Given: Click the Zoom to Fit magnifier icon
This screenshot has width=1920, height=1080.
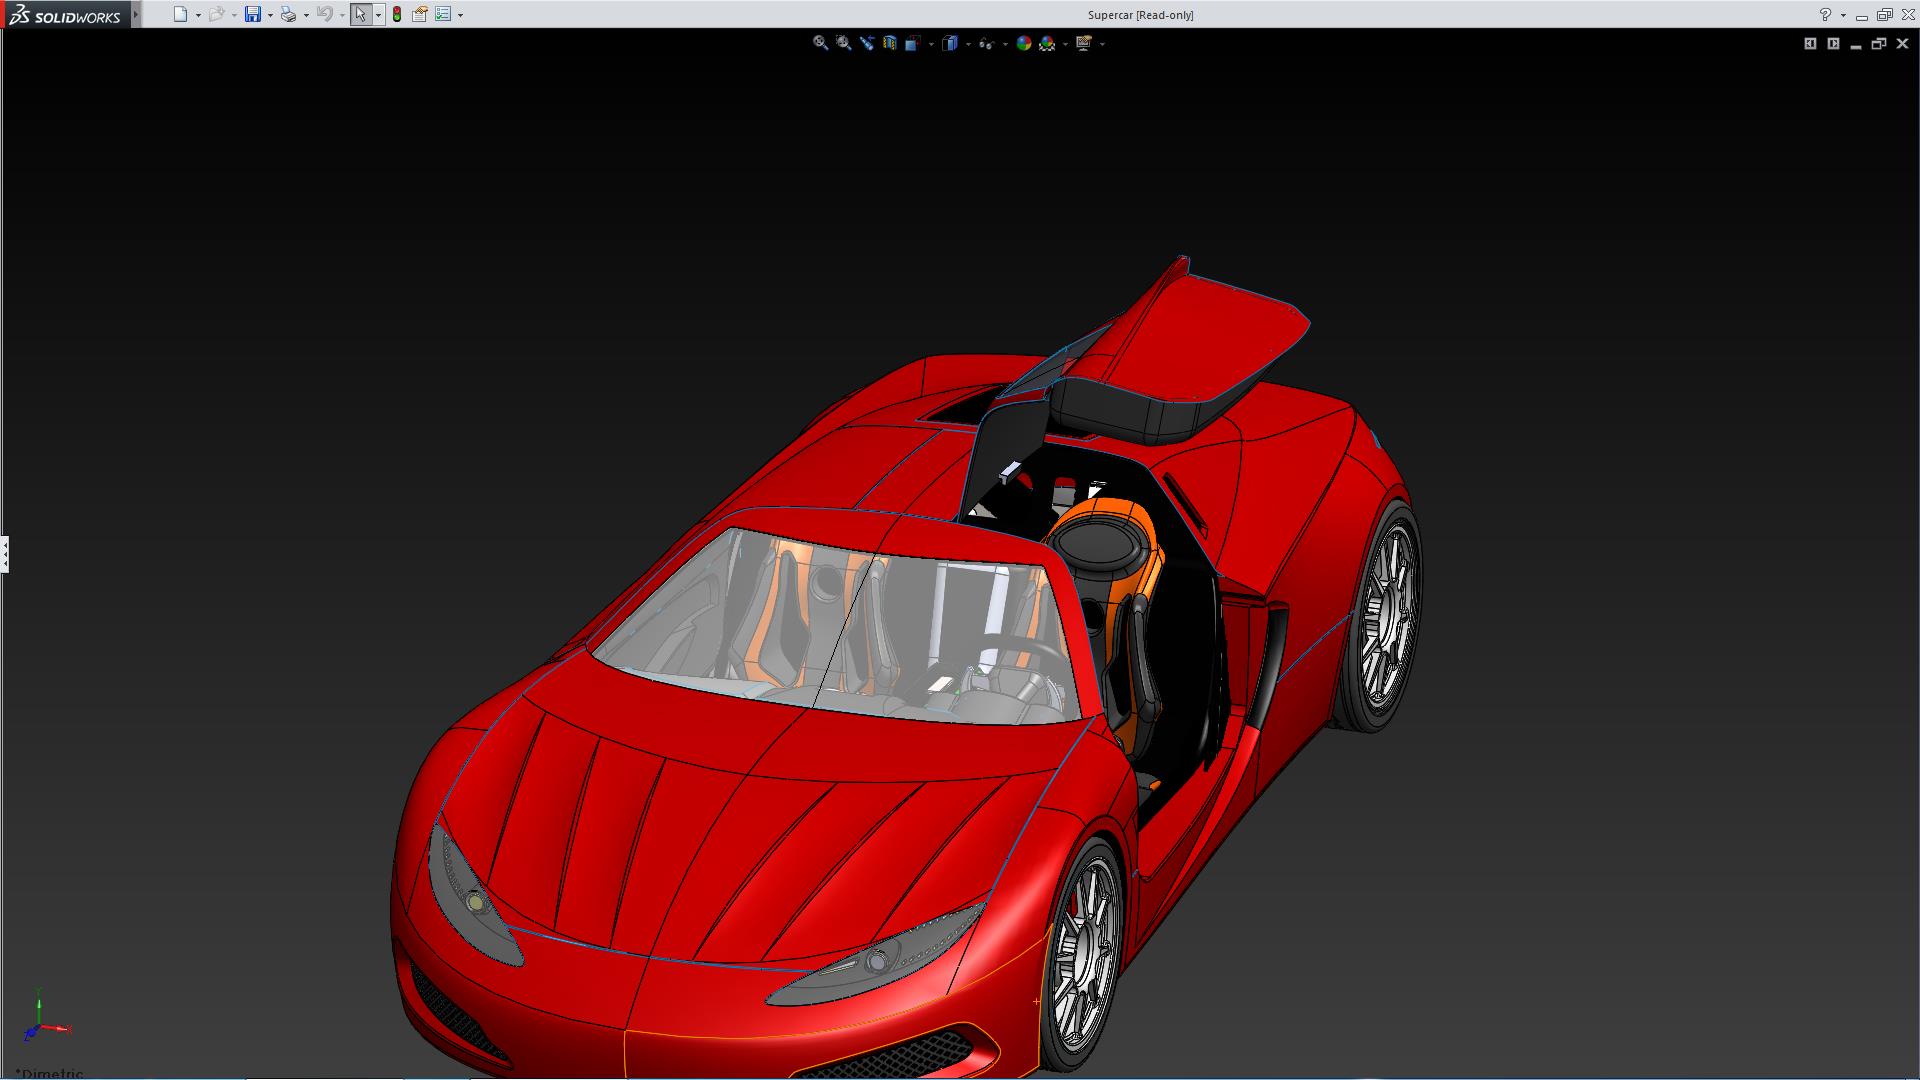Looking at the screenshot, I should (820, 43).
